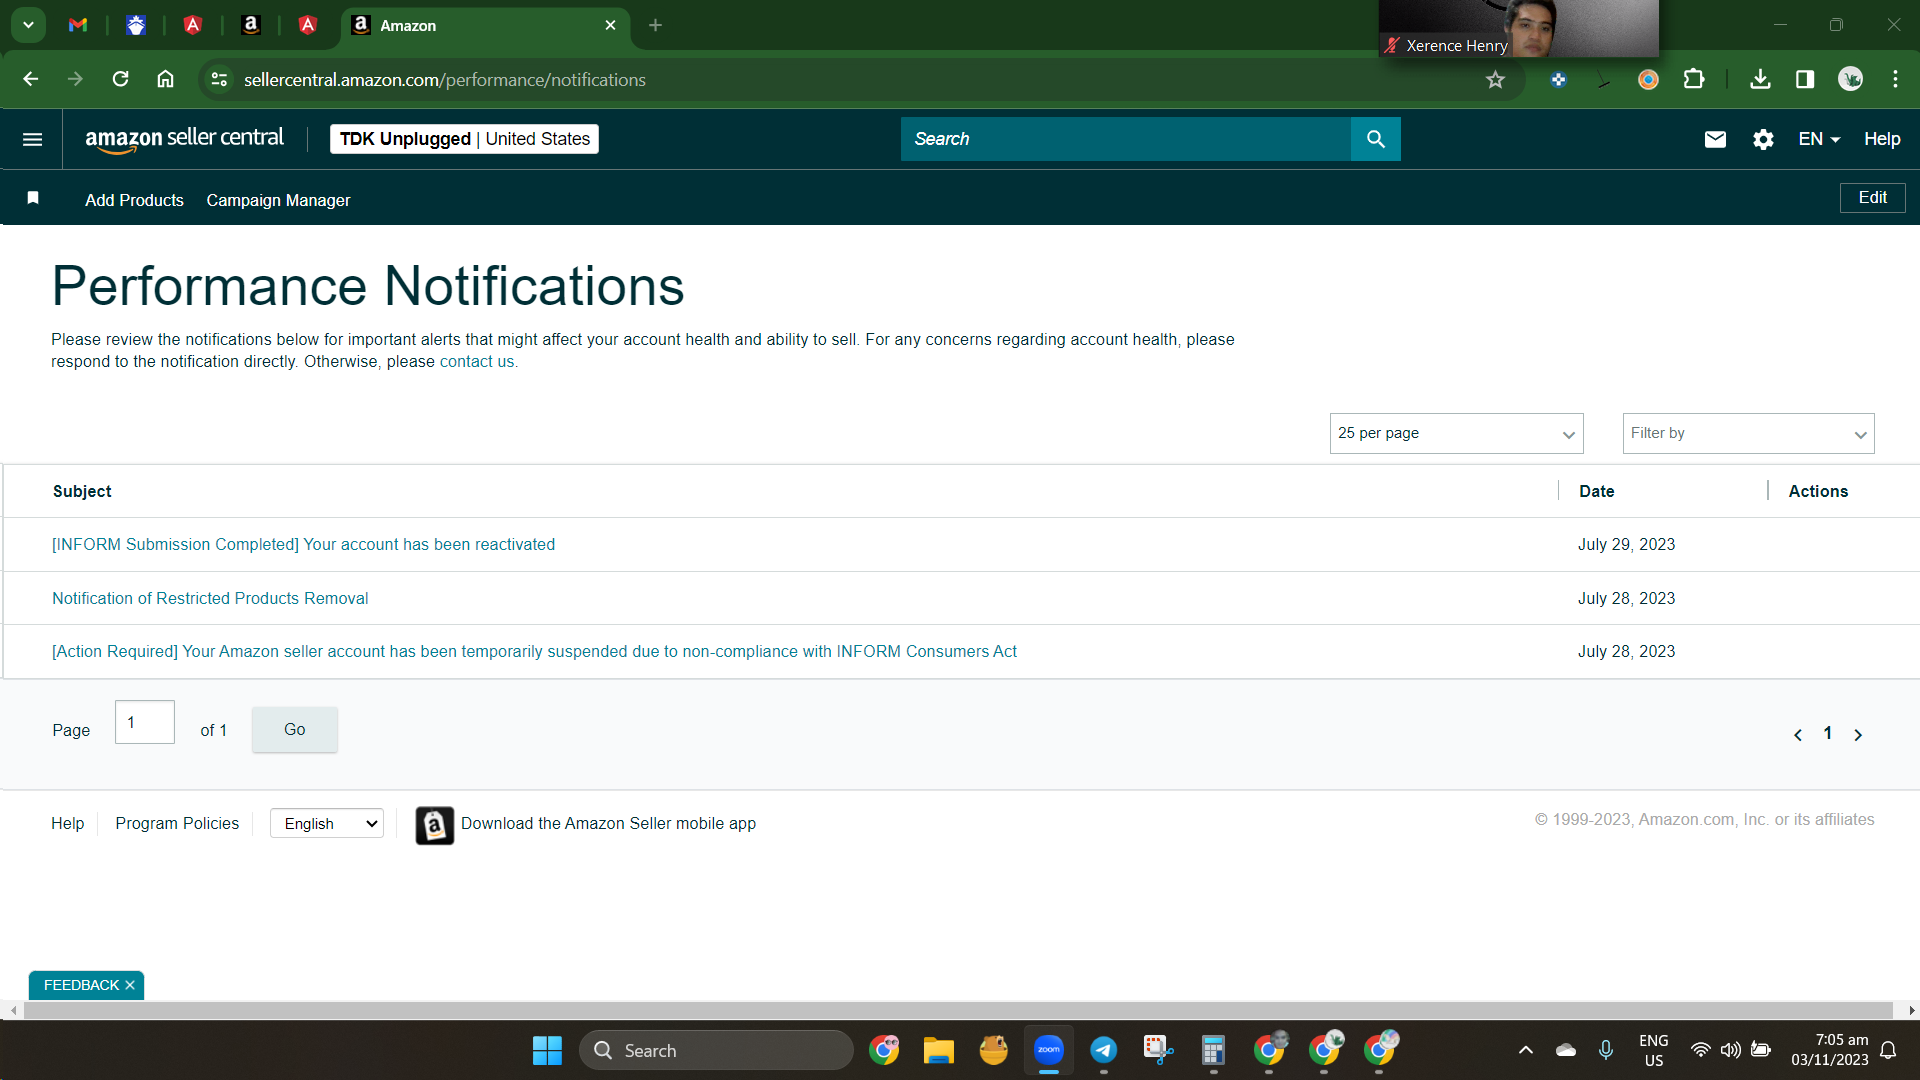Viewport: 1920px width, 1080px height.
Task: Go to next page arrow
Action: pyautogui.click(x=1858, y=735)
